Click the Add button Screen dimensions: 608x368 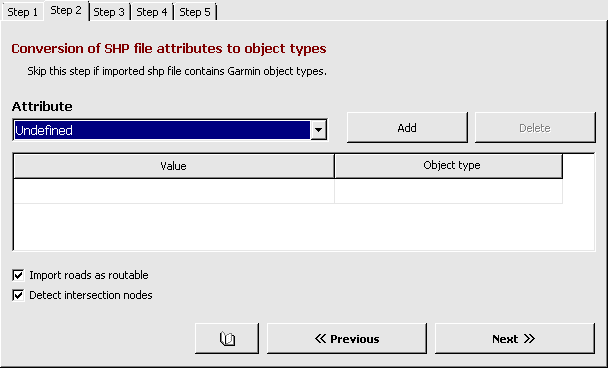click(407, 128)
